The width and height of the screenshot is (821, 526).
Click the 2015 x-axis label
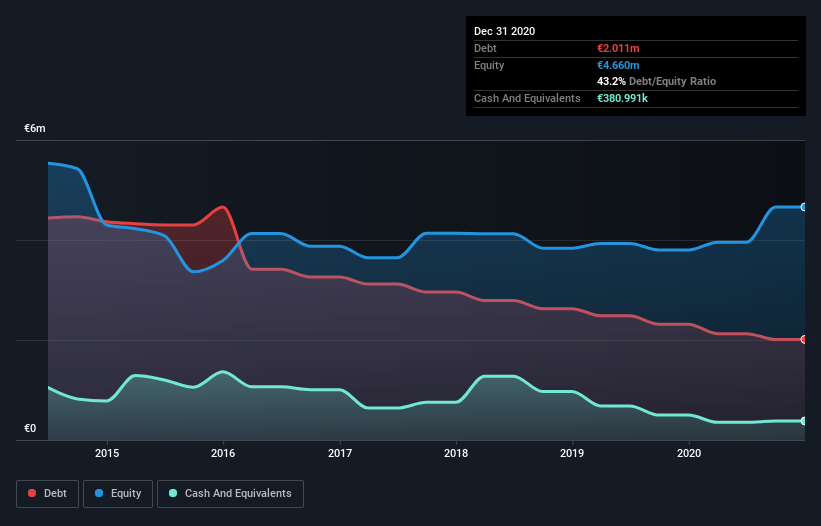[x=107, y=453]
